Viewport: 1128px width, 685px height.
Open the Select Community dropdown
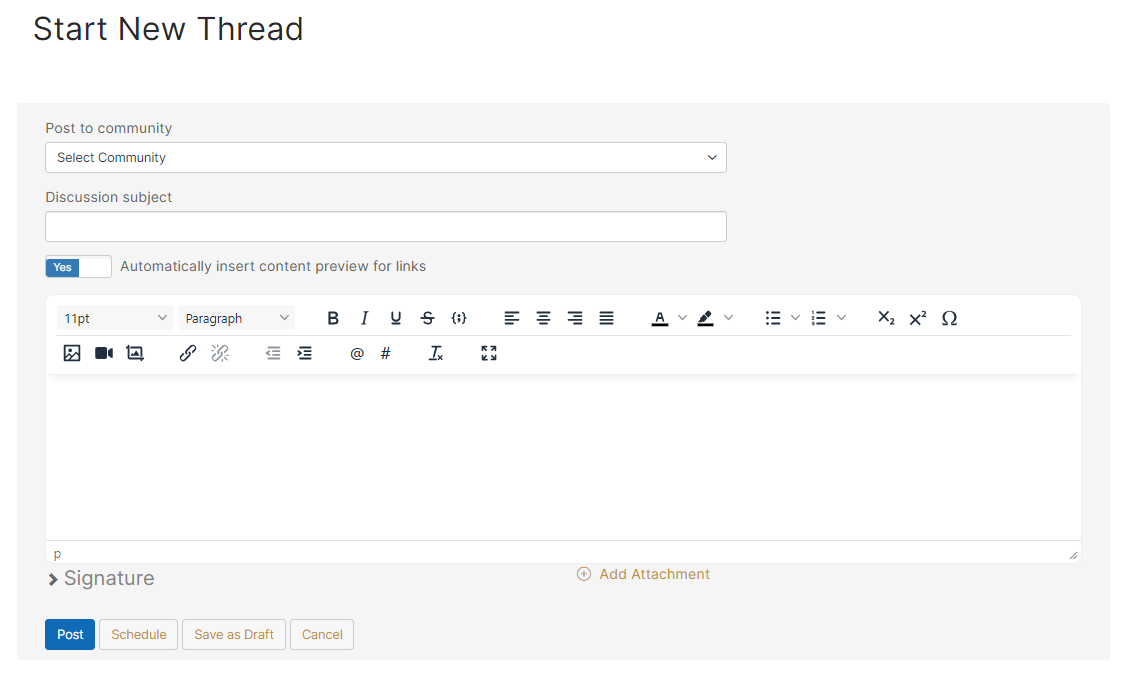tap(385, 158)
